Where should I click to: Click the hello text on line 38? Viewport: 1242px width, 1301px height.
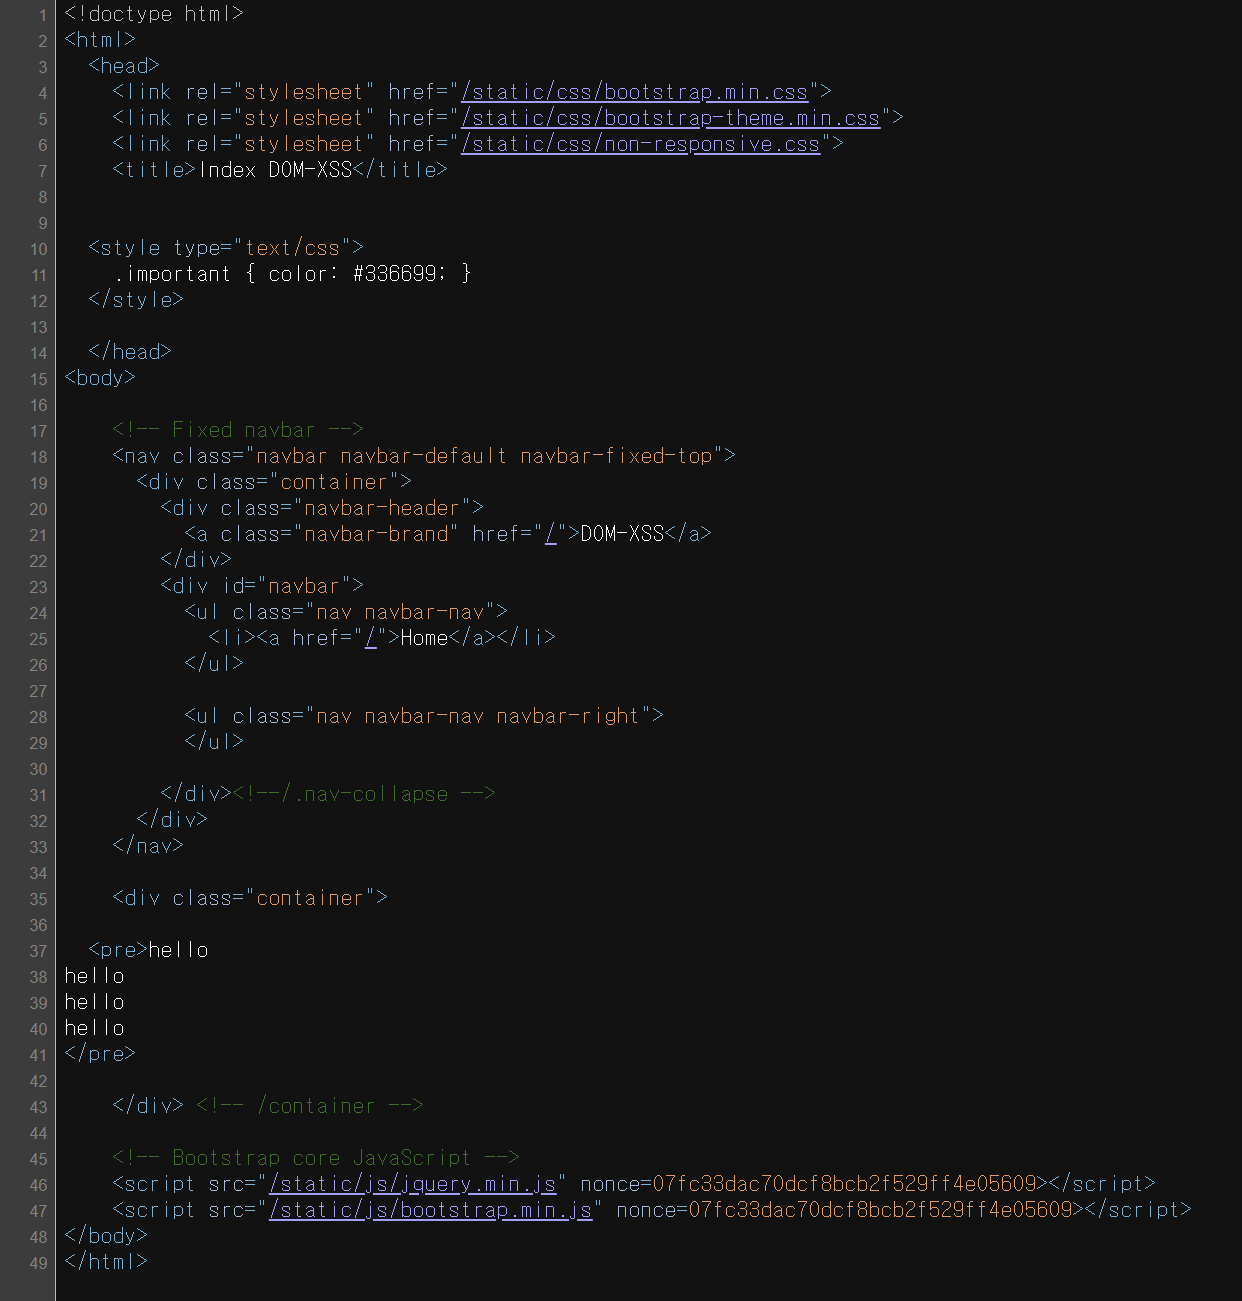(94, 976)
